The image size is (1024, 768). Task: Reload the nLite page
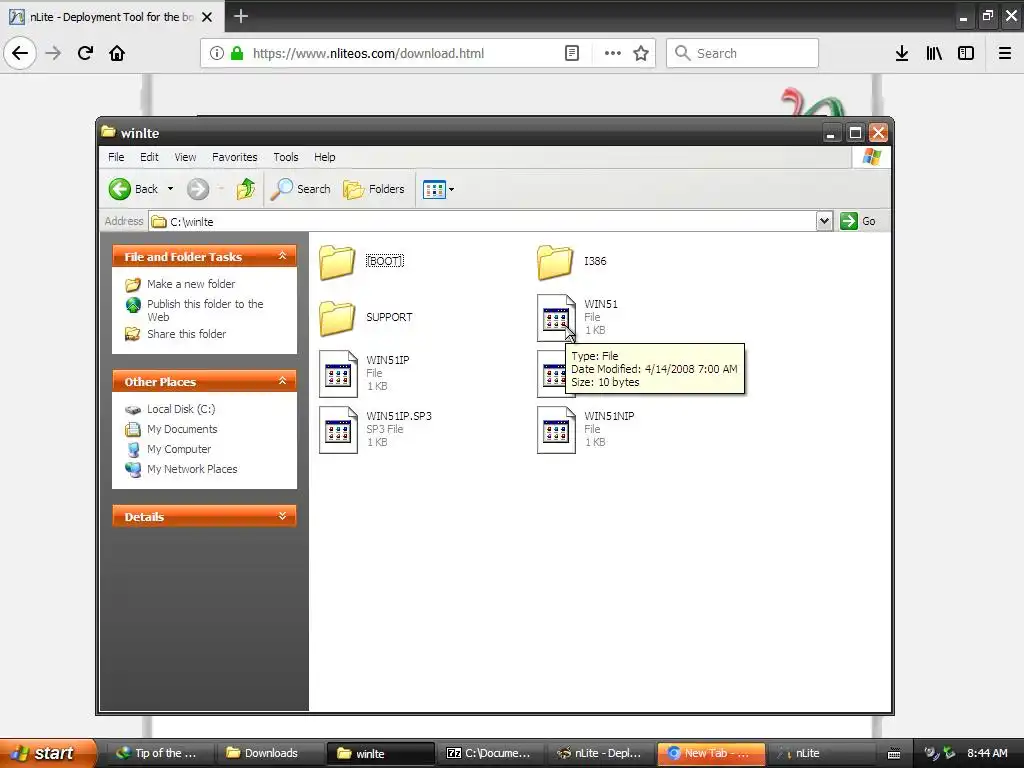coord(85,53)
